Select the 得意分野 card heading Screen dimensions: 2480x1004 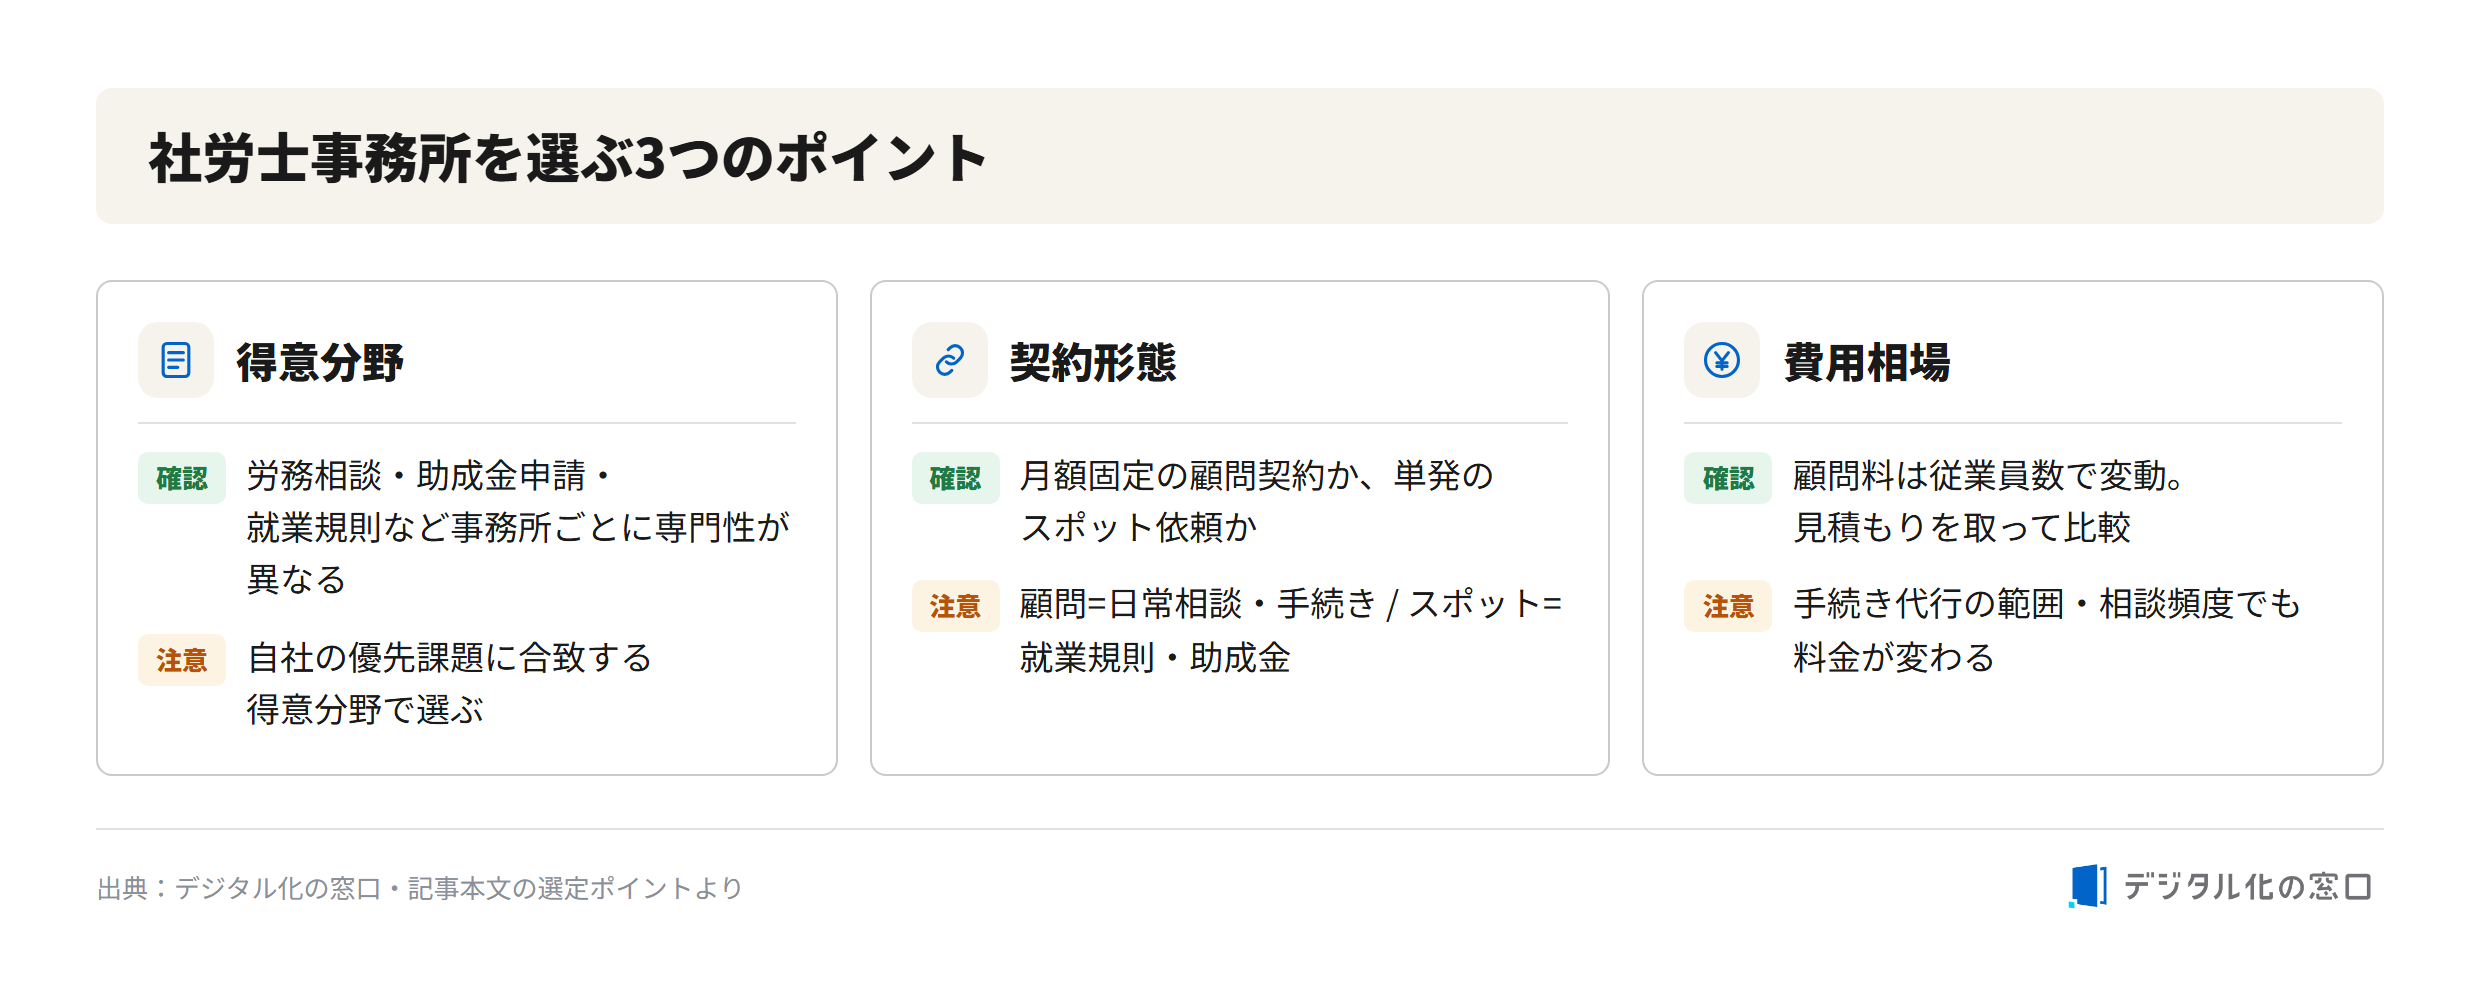[320, 362]
